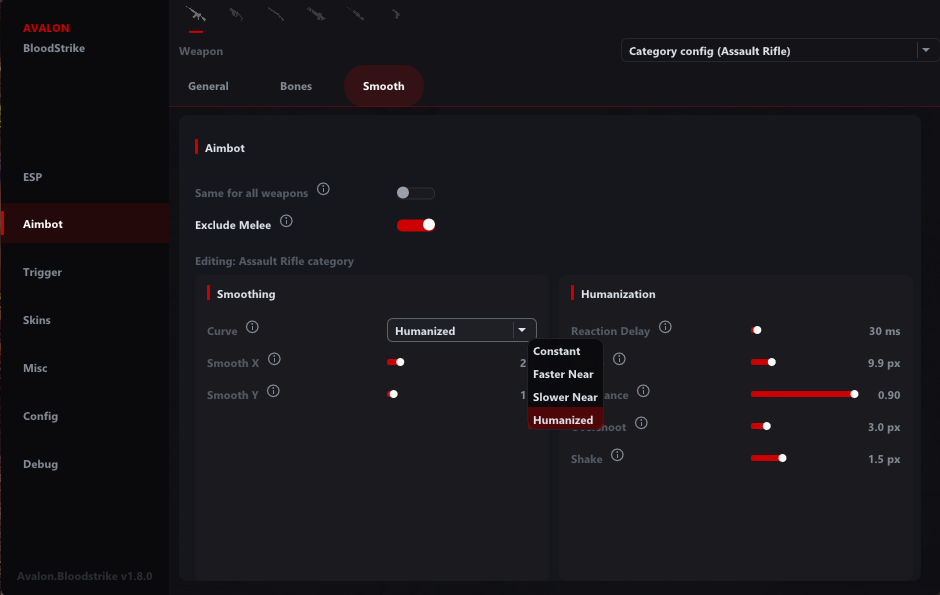The width and height of the screenshot is (940, 595).
Task: Open the Misc sidebar section
Action: pos(85,368)
